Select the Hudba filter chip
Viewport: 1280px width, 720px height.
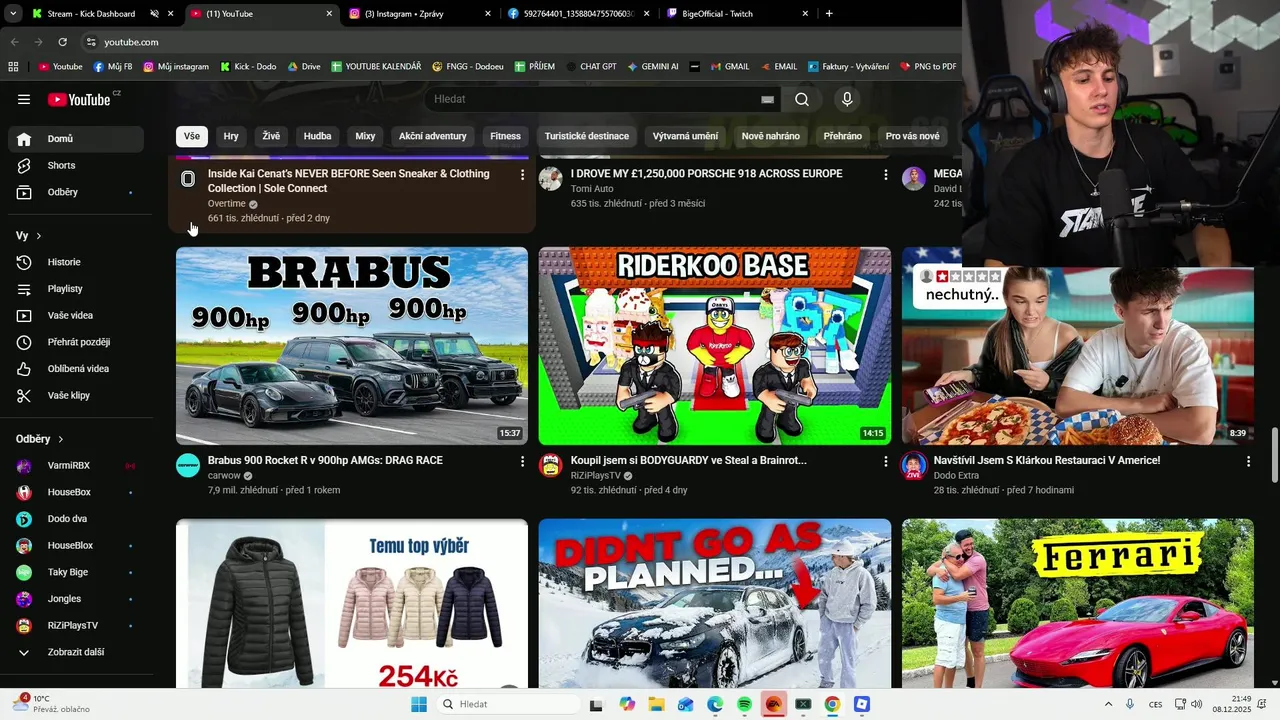[317, 136]
